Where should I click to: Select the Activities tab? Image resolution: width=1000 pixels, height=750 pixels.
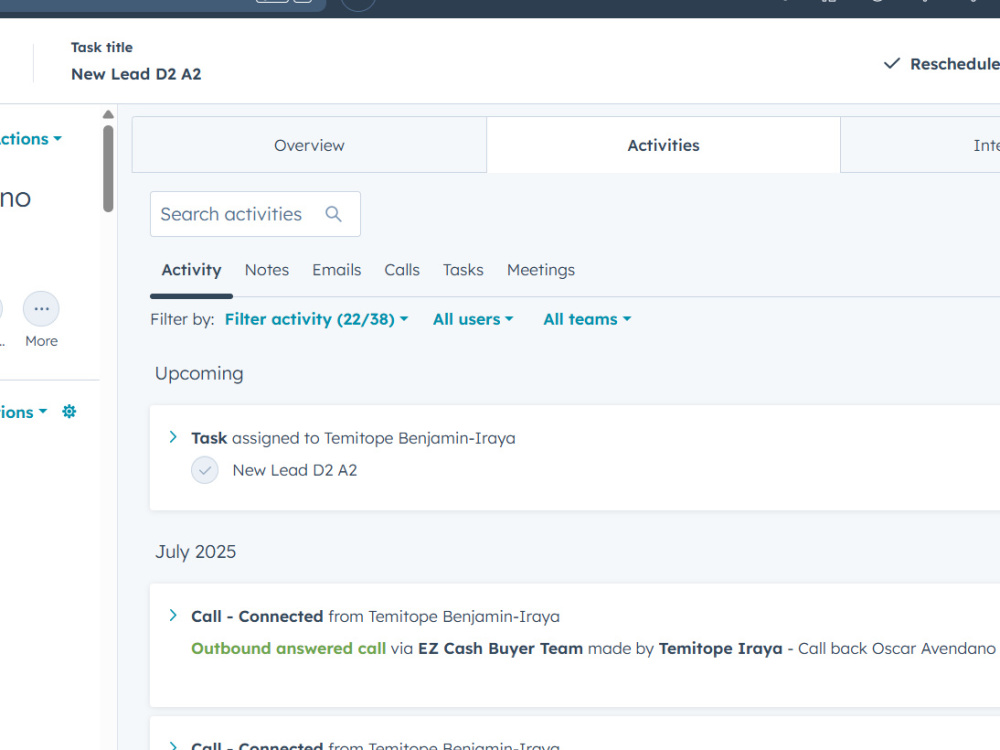663,145
